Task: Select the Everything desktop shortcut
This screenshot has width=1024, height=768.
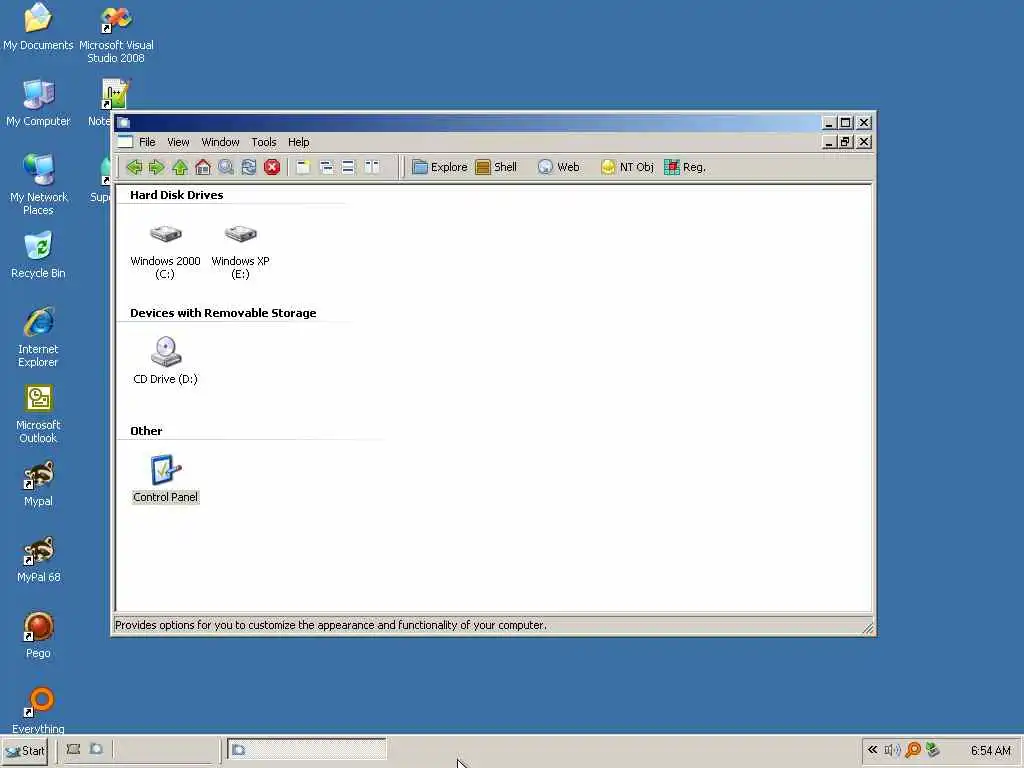Action: (38, 711)
